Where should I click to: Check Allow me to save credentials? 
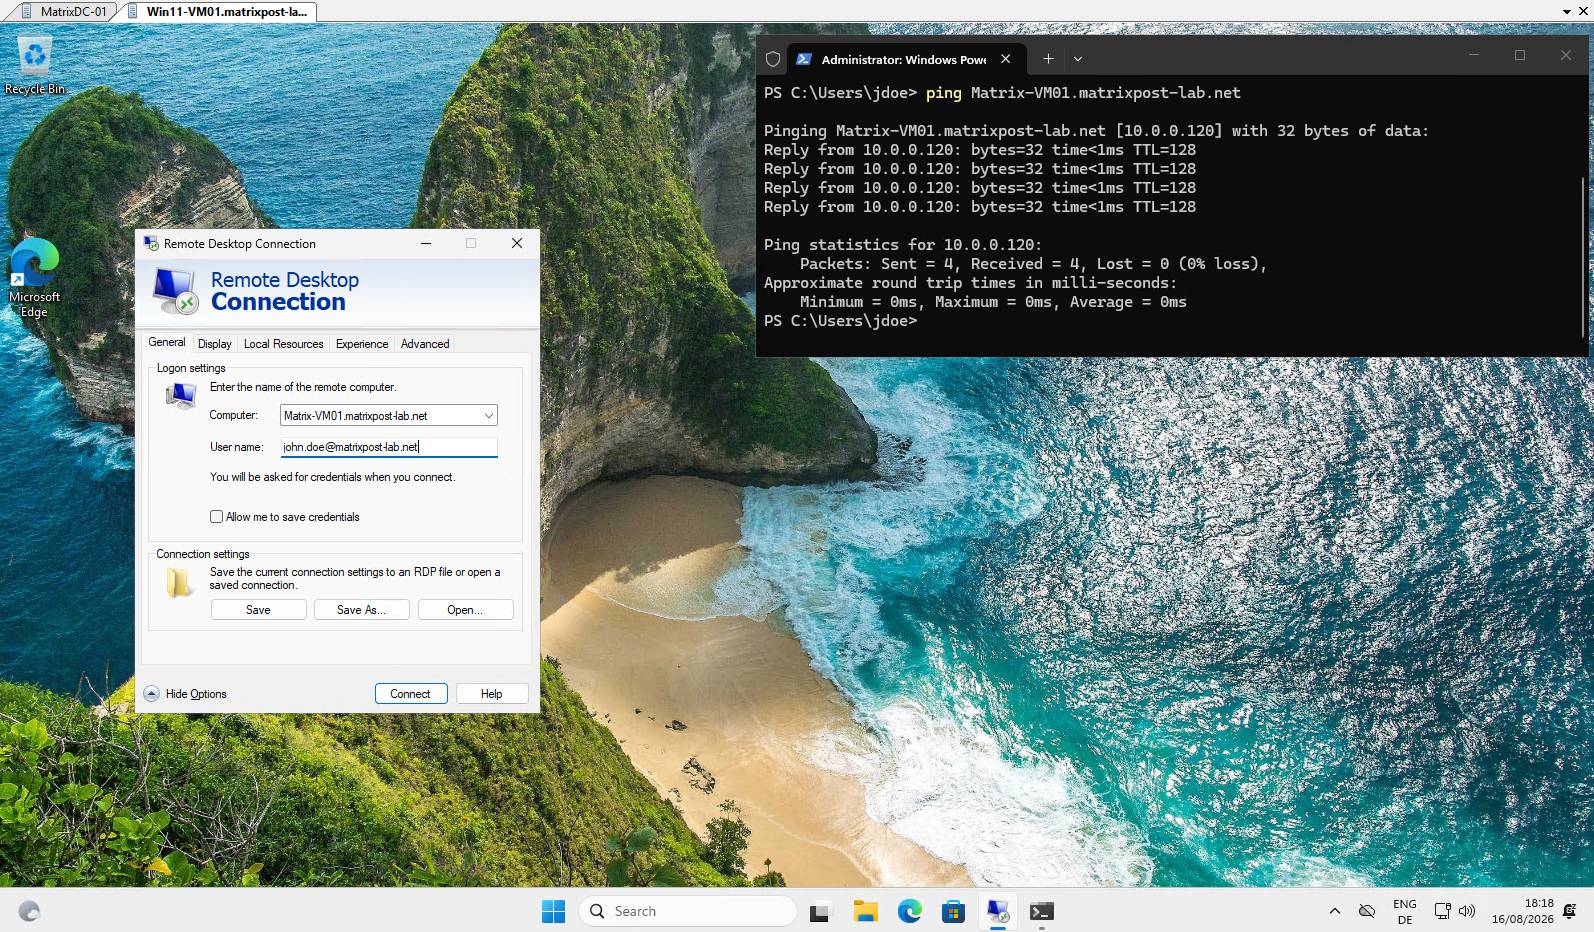pyautogui.click(x=216, y=517)
